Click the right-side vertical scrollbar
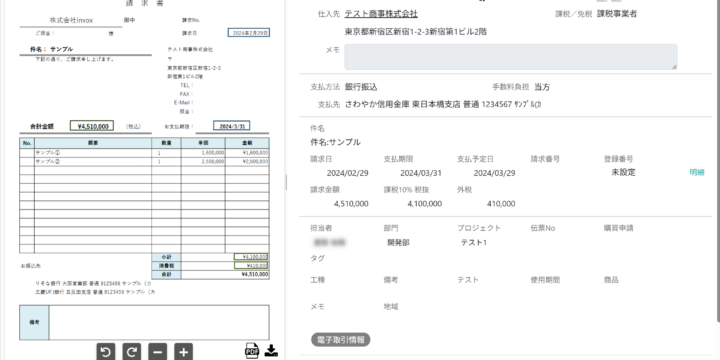Screen dimensions: 720x360 (x=718, y=161)
